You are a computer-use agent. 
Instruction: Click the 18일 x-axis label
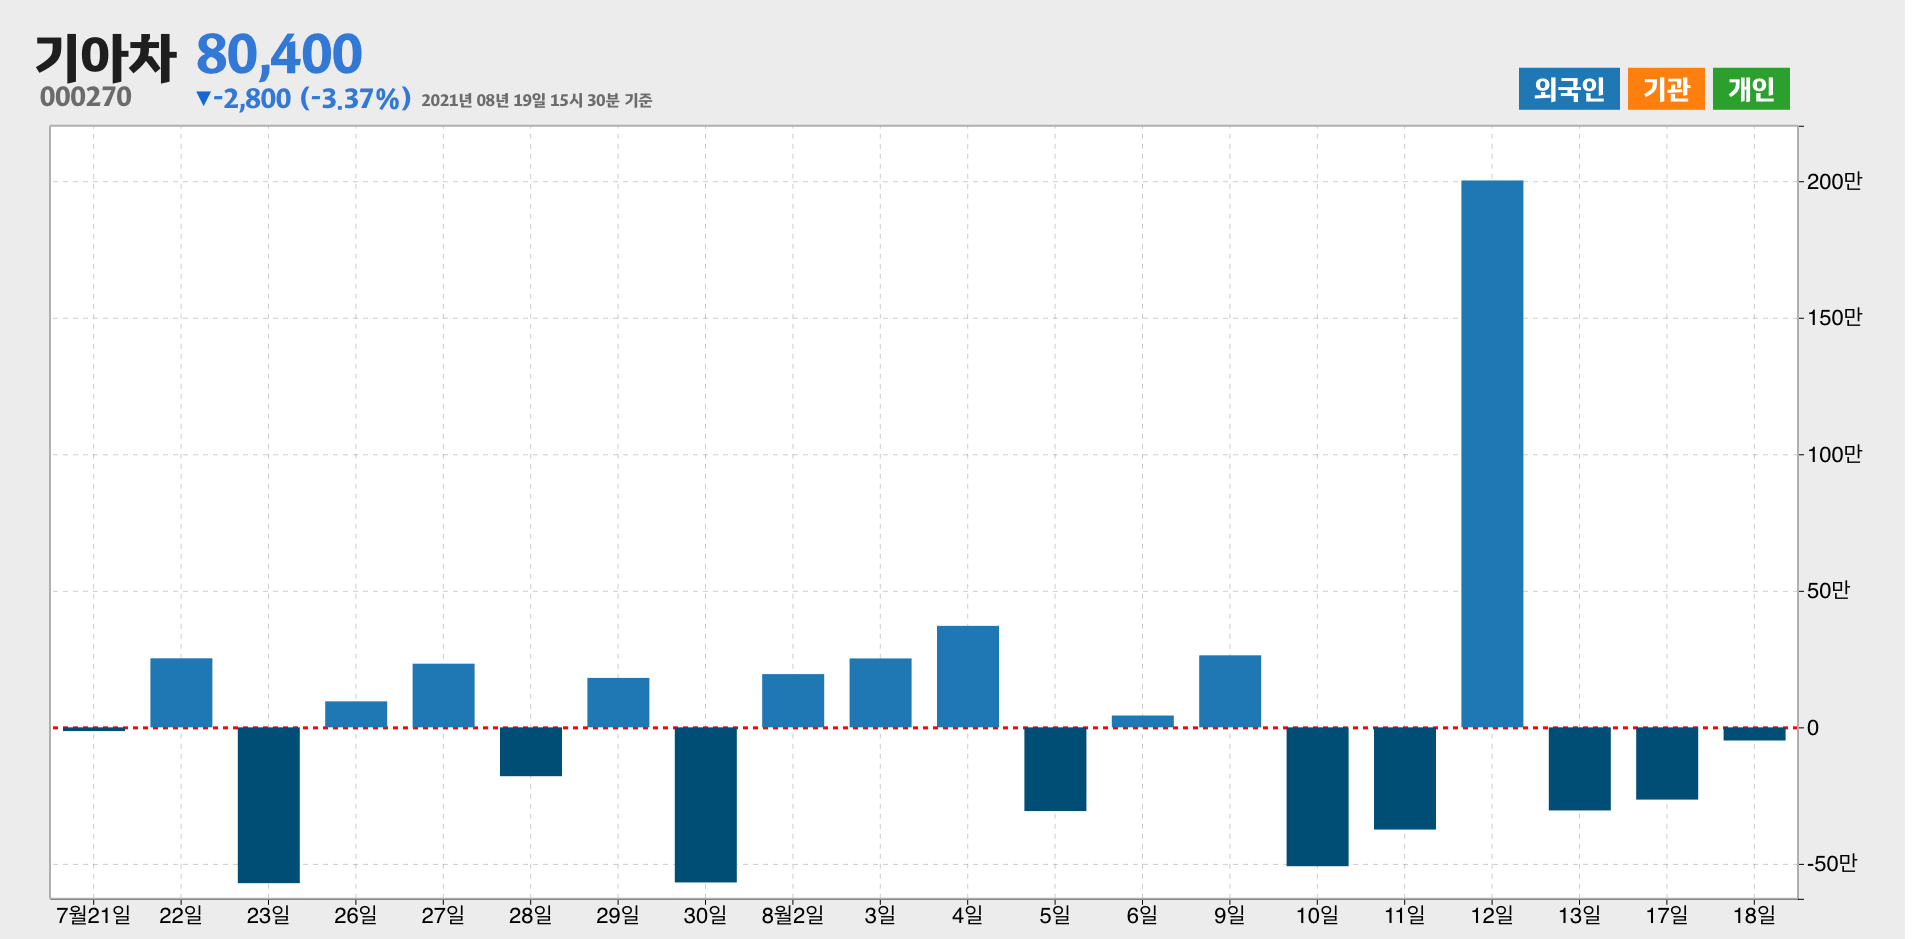click(1754, 915)
